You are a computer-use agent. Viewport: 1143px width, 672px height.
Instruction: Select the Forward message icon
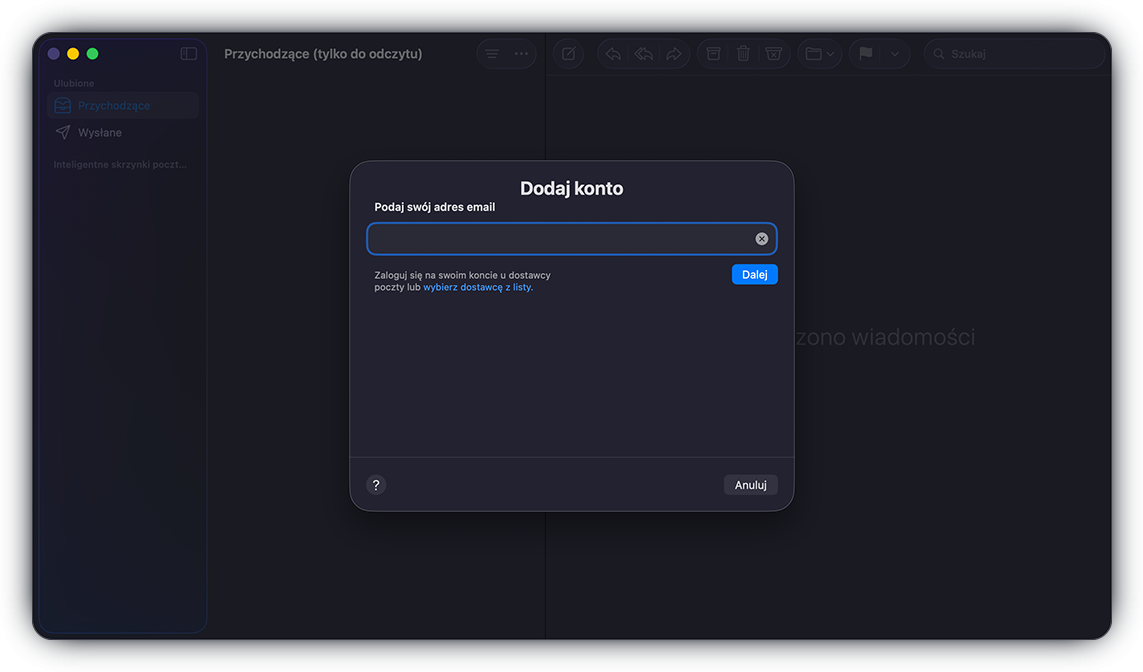click(674, 53)
